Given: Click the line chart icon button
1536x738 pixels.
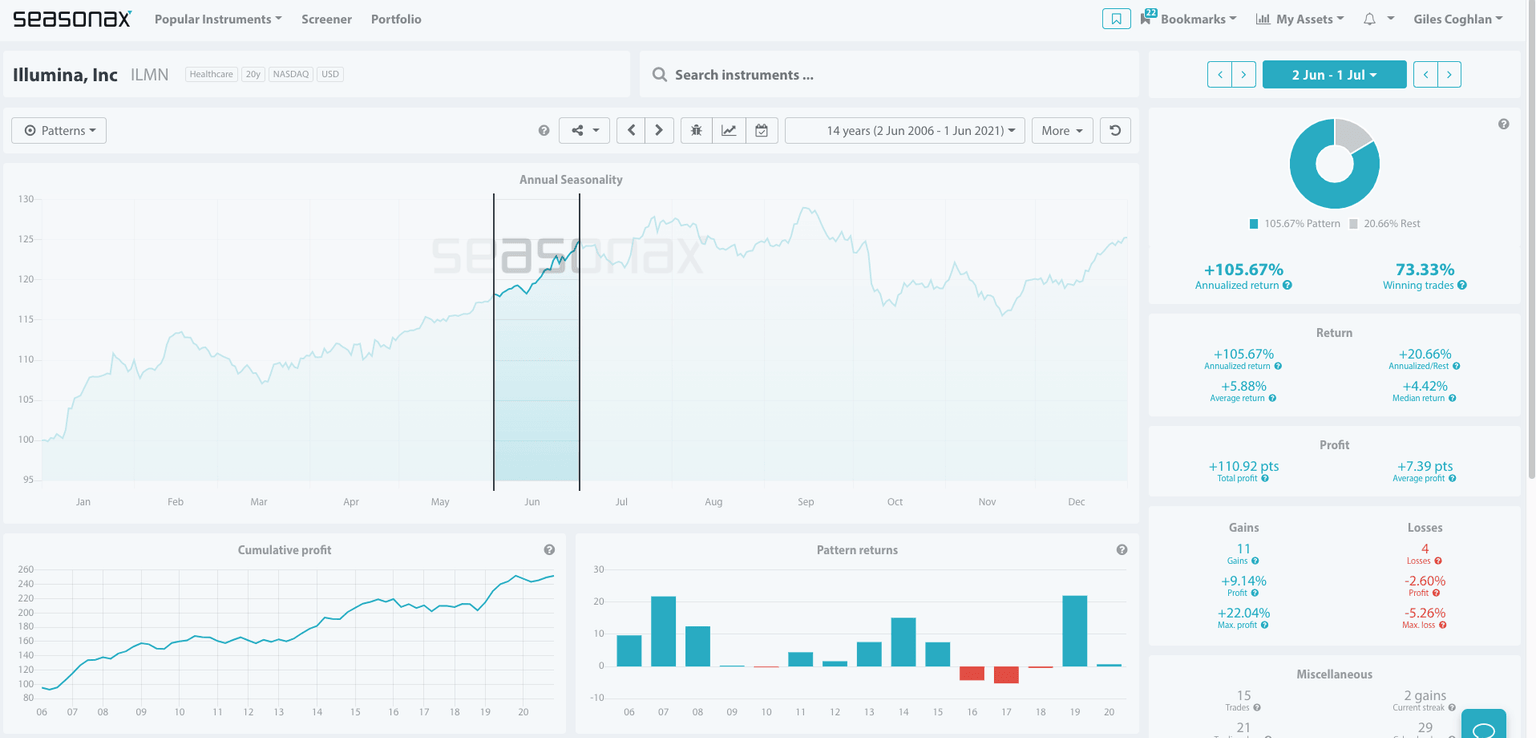Looking at the screenshot, I should point(729,131).
